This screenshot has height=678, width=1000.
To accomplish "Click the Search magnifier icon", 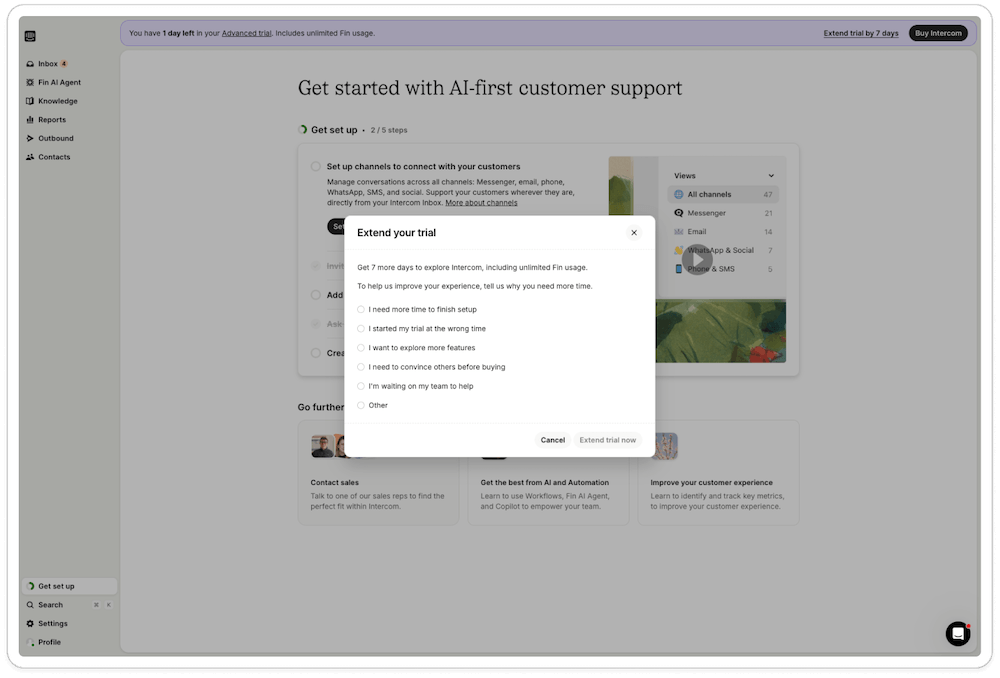I will pos(30,605).
